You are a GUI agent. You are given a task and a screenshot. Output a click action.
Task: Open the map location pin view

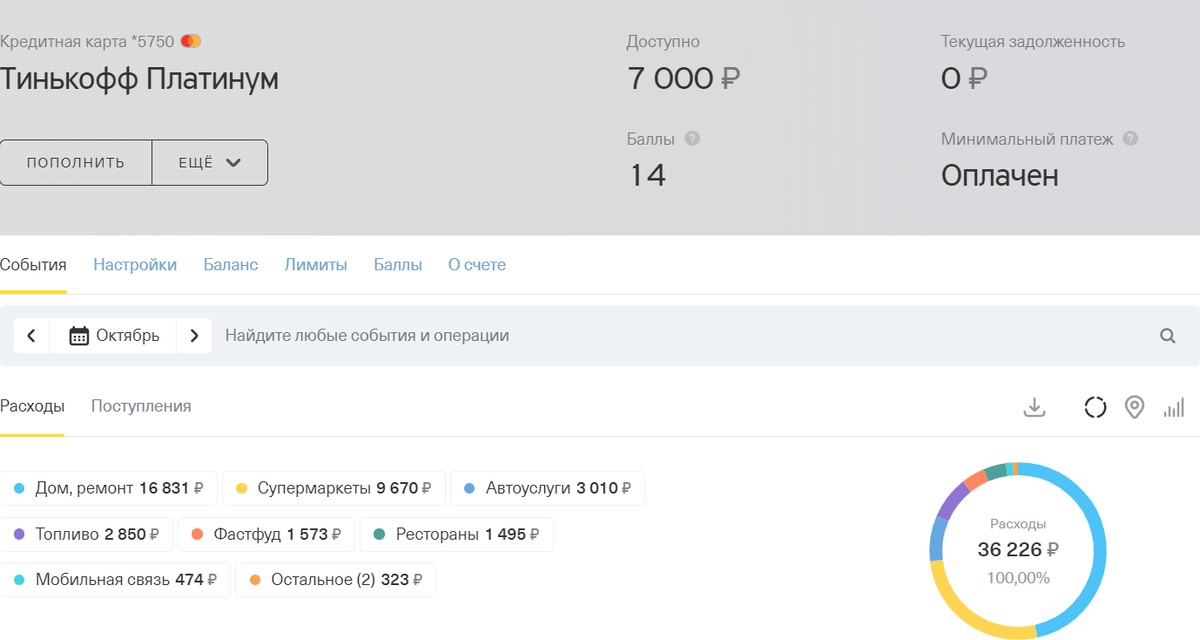(x=1134, y=407)
